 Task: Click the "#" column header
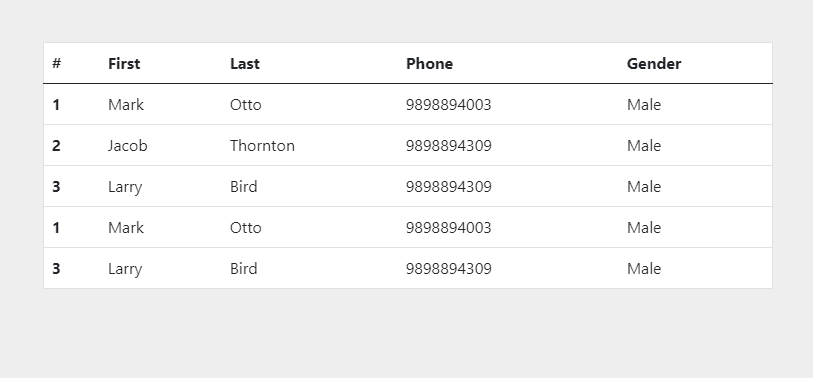(x=57, y=63)
